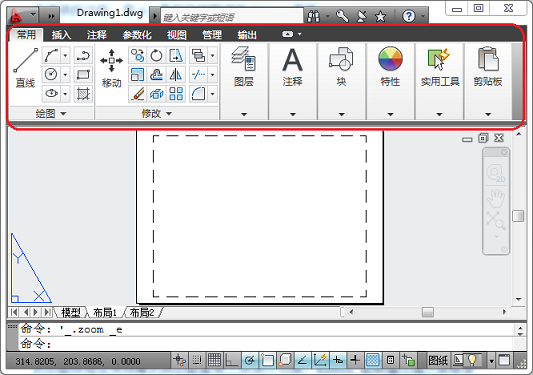Select the Ellipse drawing tool
The image size is (533, 375).
[51, 93]
